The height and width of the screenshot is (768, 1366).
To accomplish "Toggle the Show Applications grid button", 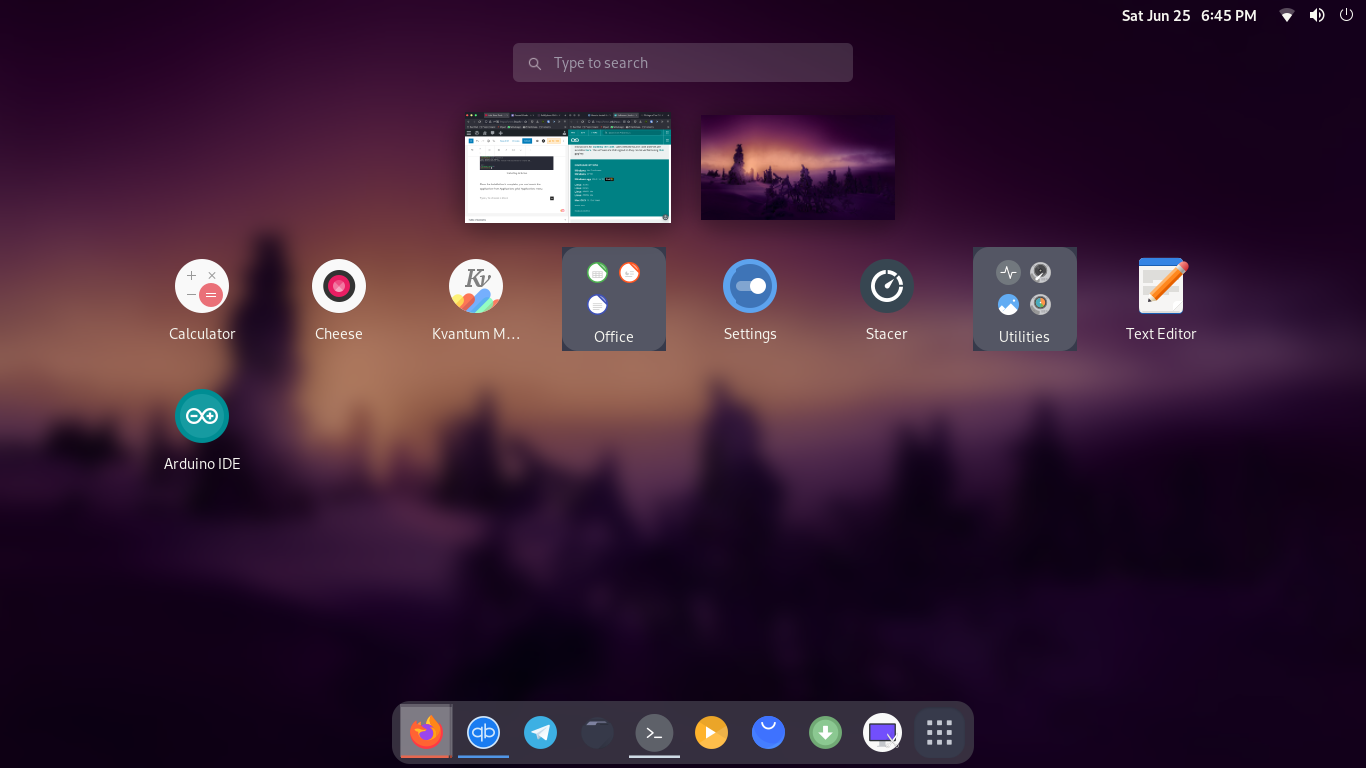I will pyautogui.click(x=939, y=733).
